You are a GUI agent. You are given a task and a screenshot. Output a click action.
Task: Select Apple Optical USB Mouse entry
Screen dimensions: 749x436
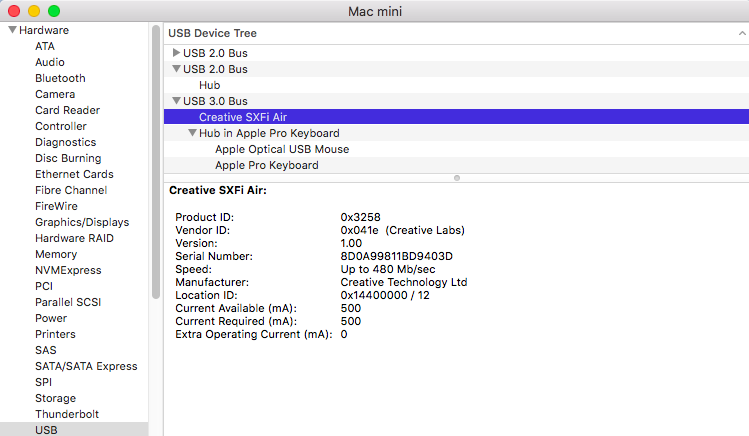point(282,149)
